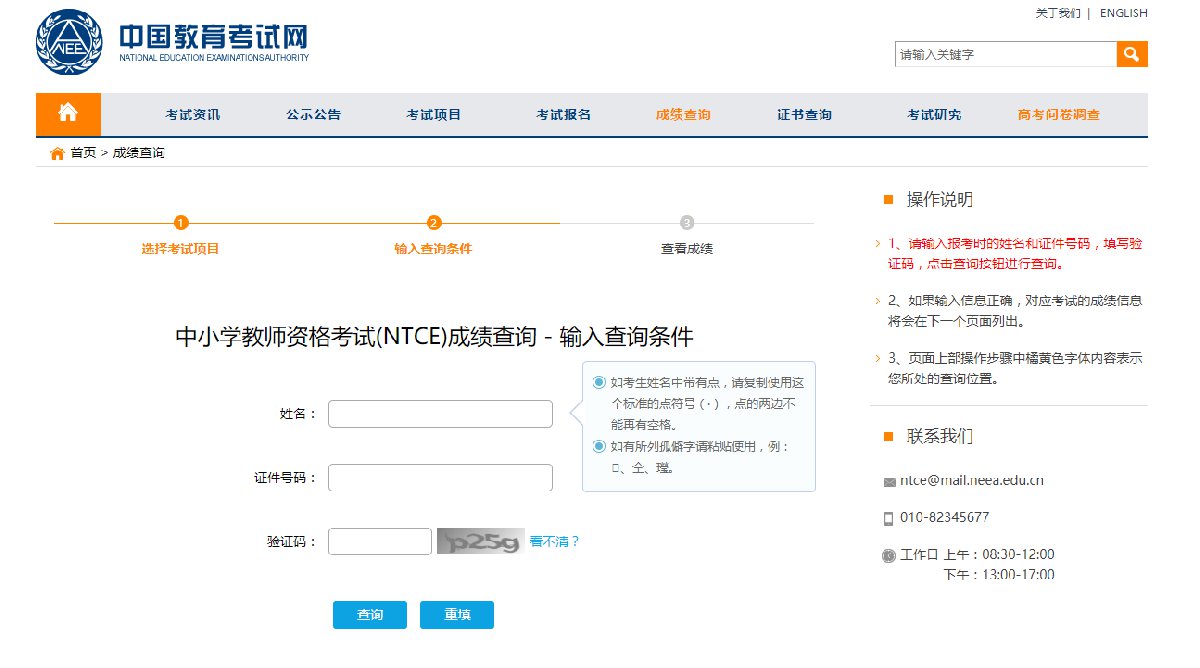Click the small house breadcrumb icon
The height and width of the screenshot is (668, 1200).
click(57, 153)
